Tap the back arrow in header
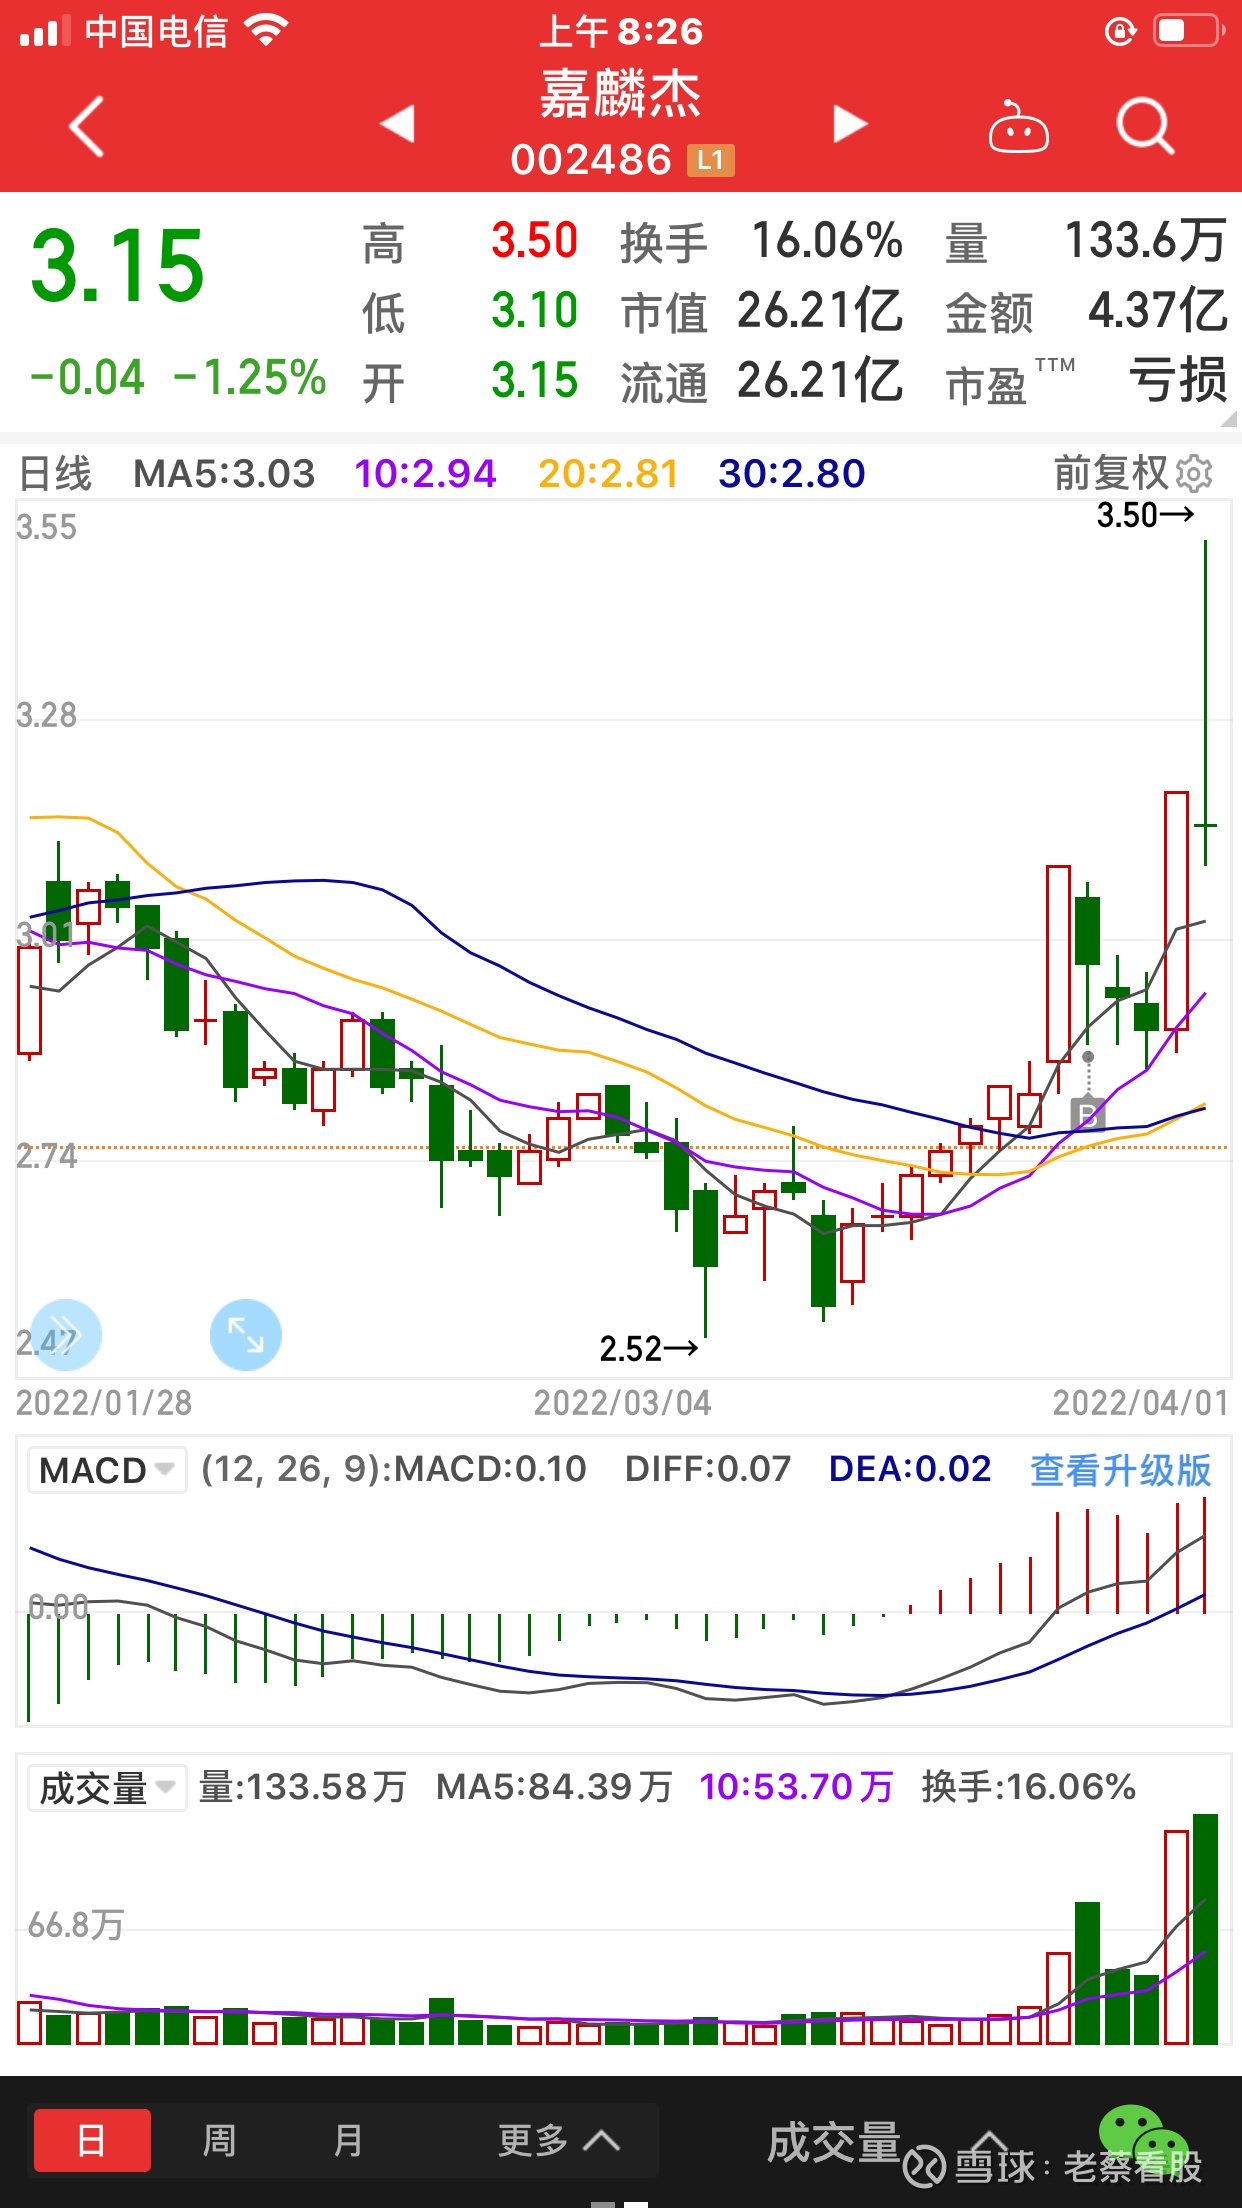 click(x=87, y=126)
